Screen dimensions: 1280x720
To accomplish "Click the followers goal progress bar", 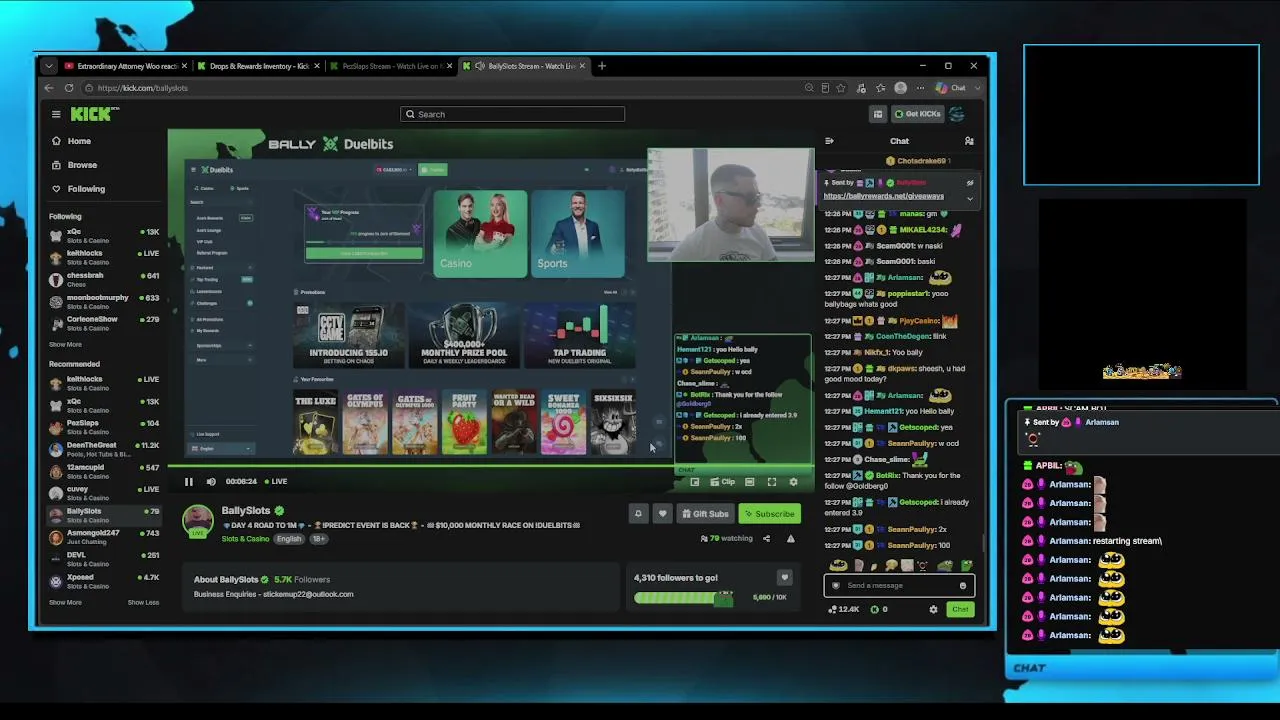I will 683,598.
